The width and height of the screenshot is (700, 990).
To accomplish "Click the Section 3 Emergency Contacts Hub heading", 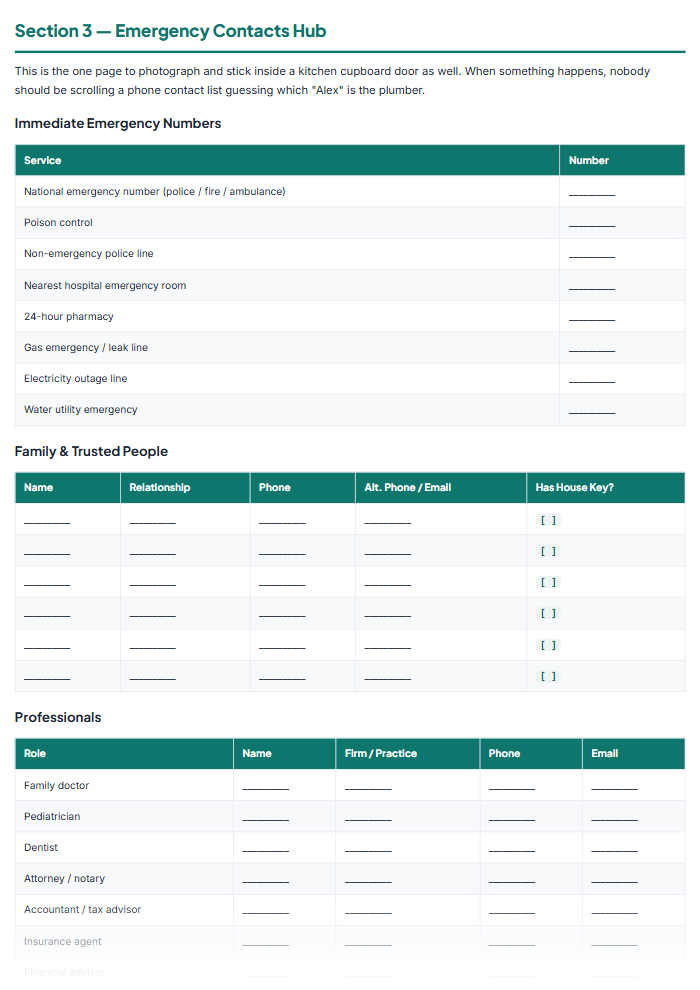I will 170,31.
